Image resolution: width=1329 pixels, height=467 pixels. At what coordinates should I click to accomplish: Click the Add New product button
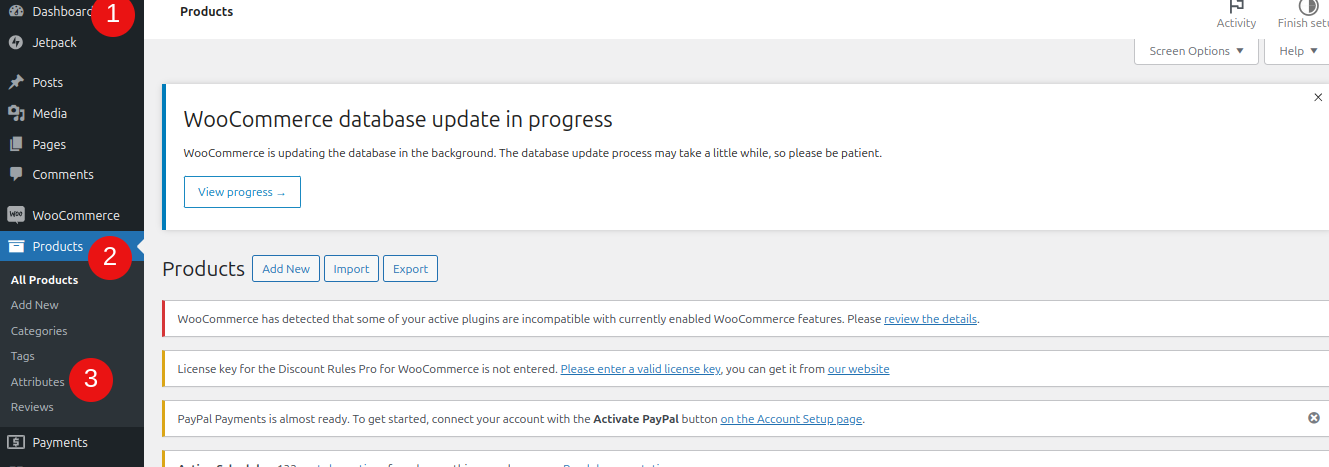[286, 269]
